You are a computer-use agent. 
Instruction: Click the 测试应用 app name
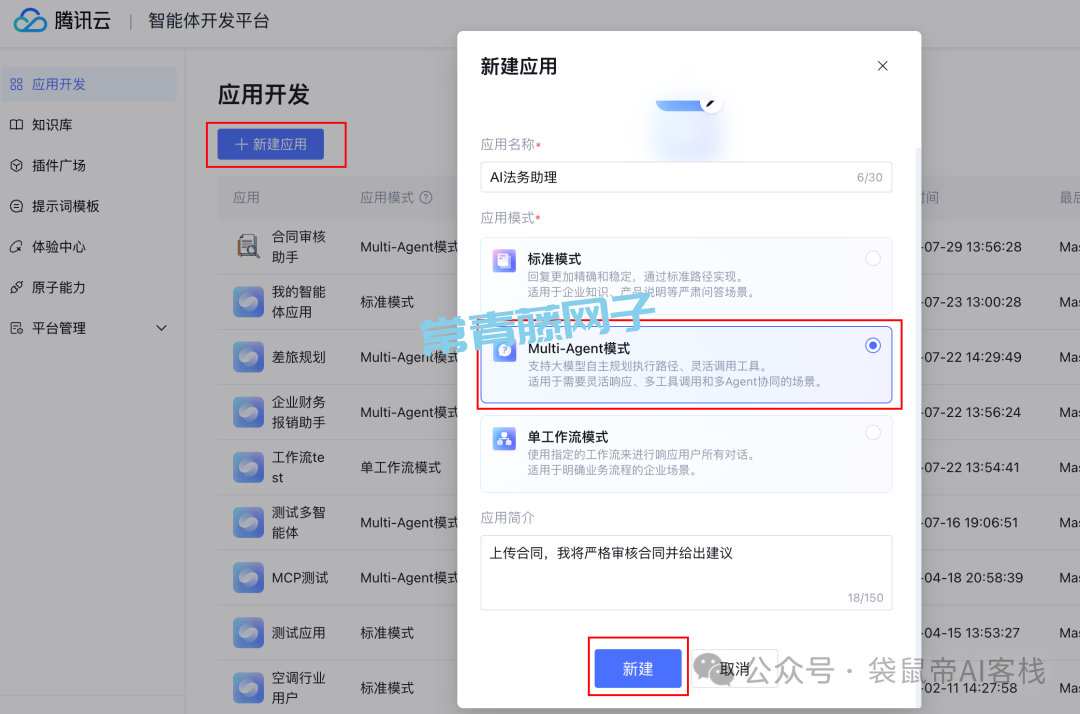pyautogui.click(x=298, y=633)
